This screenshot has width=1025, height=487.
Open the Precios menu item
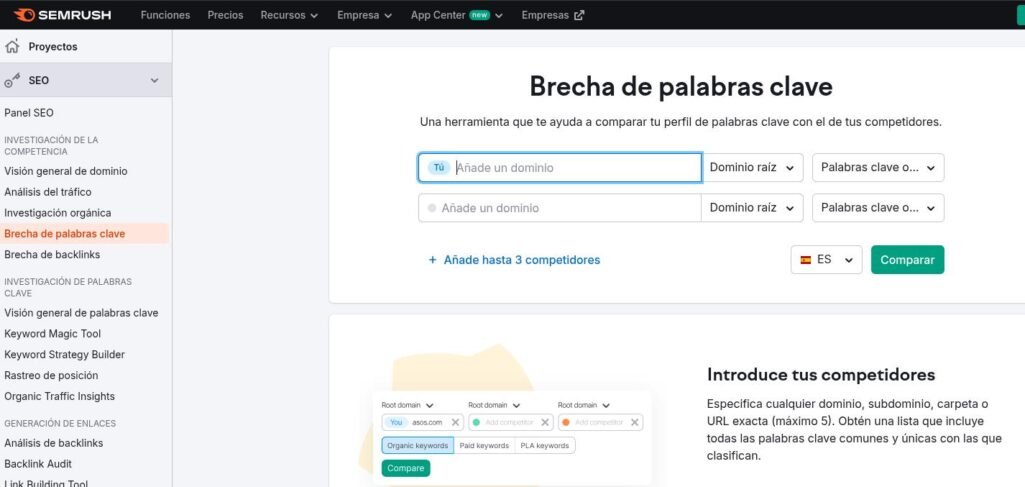[225, 16]
